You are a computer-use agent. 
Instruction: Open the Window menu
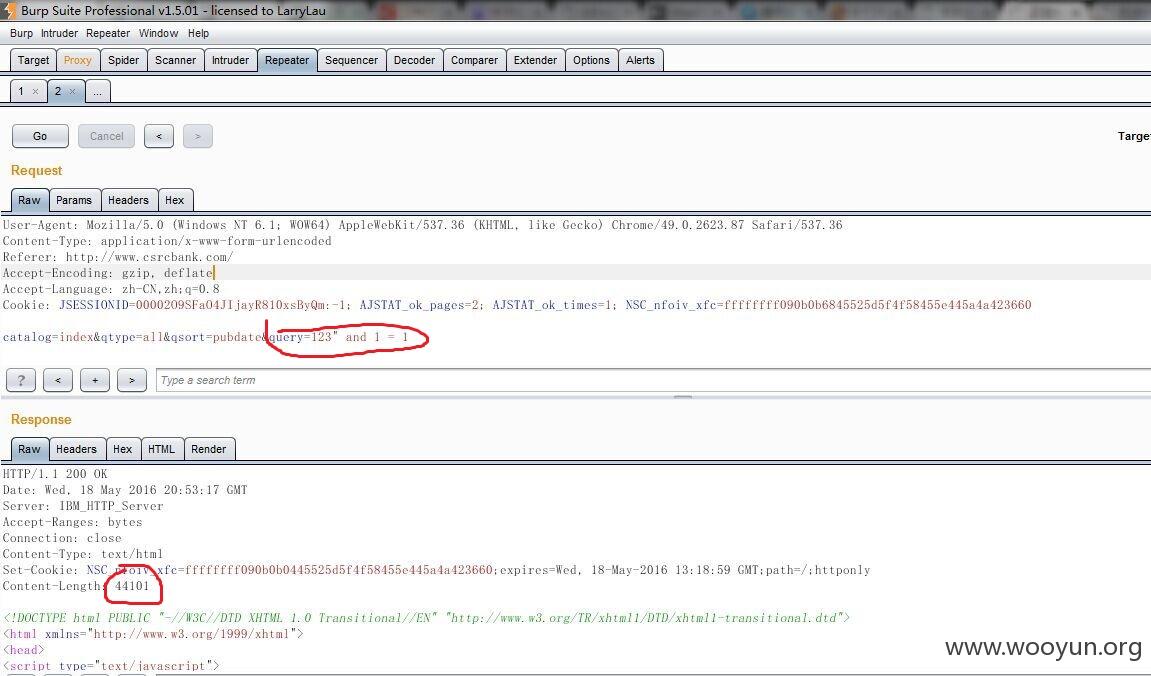point(159,33)
